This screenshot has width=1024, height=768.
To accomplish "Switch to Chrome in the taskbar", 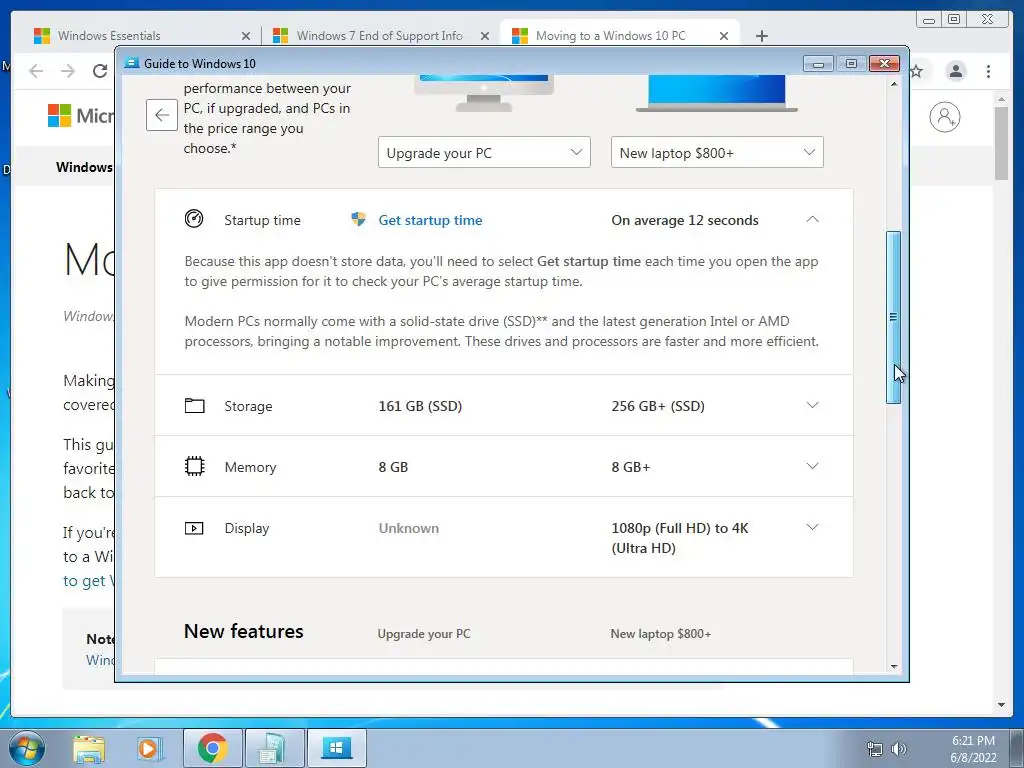I will point(213,748).
